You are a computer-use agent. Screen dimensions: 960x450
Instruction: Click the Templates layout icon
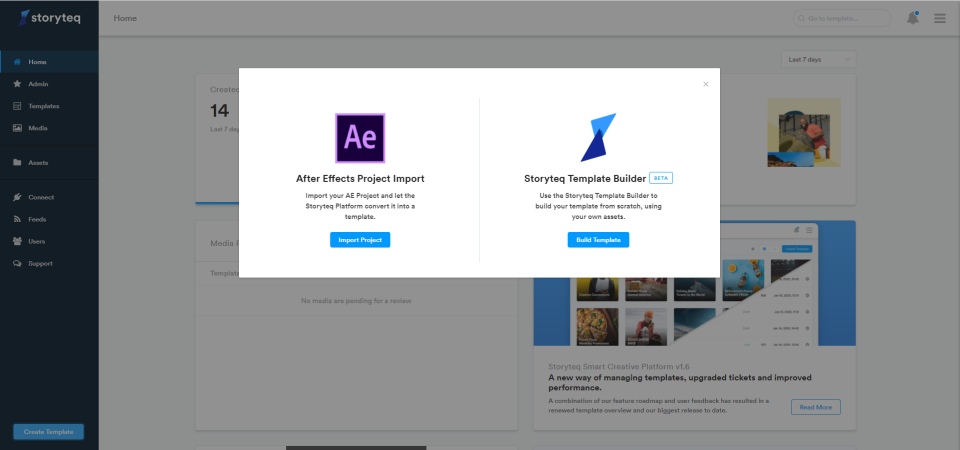point(18,106)
